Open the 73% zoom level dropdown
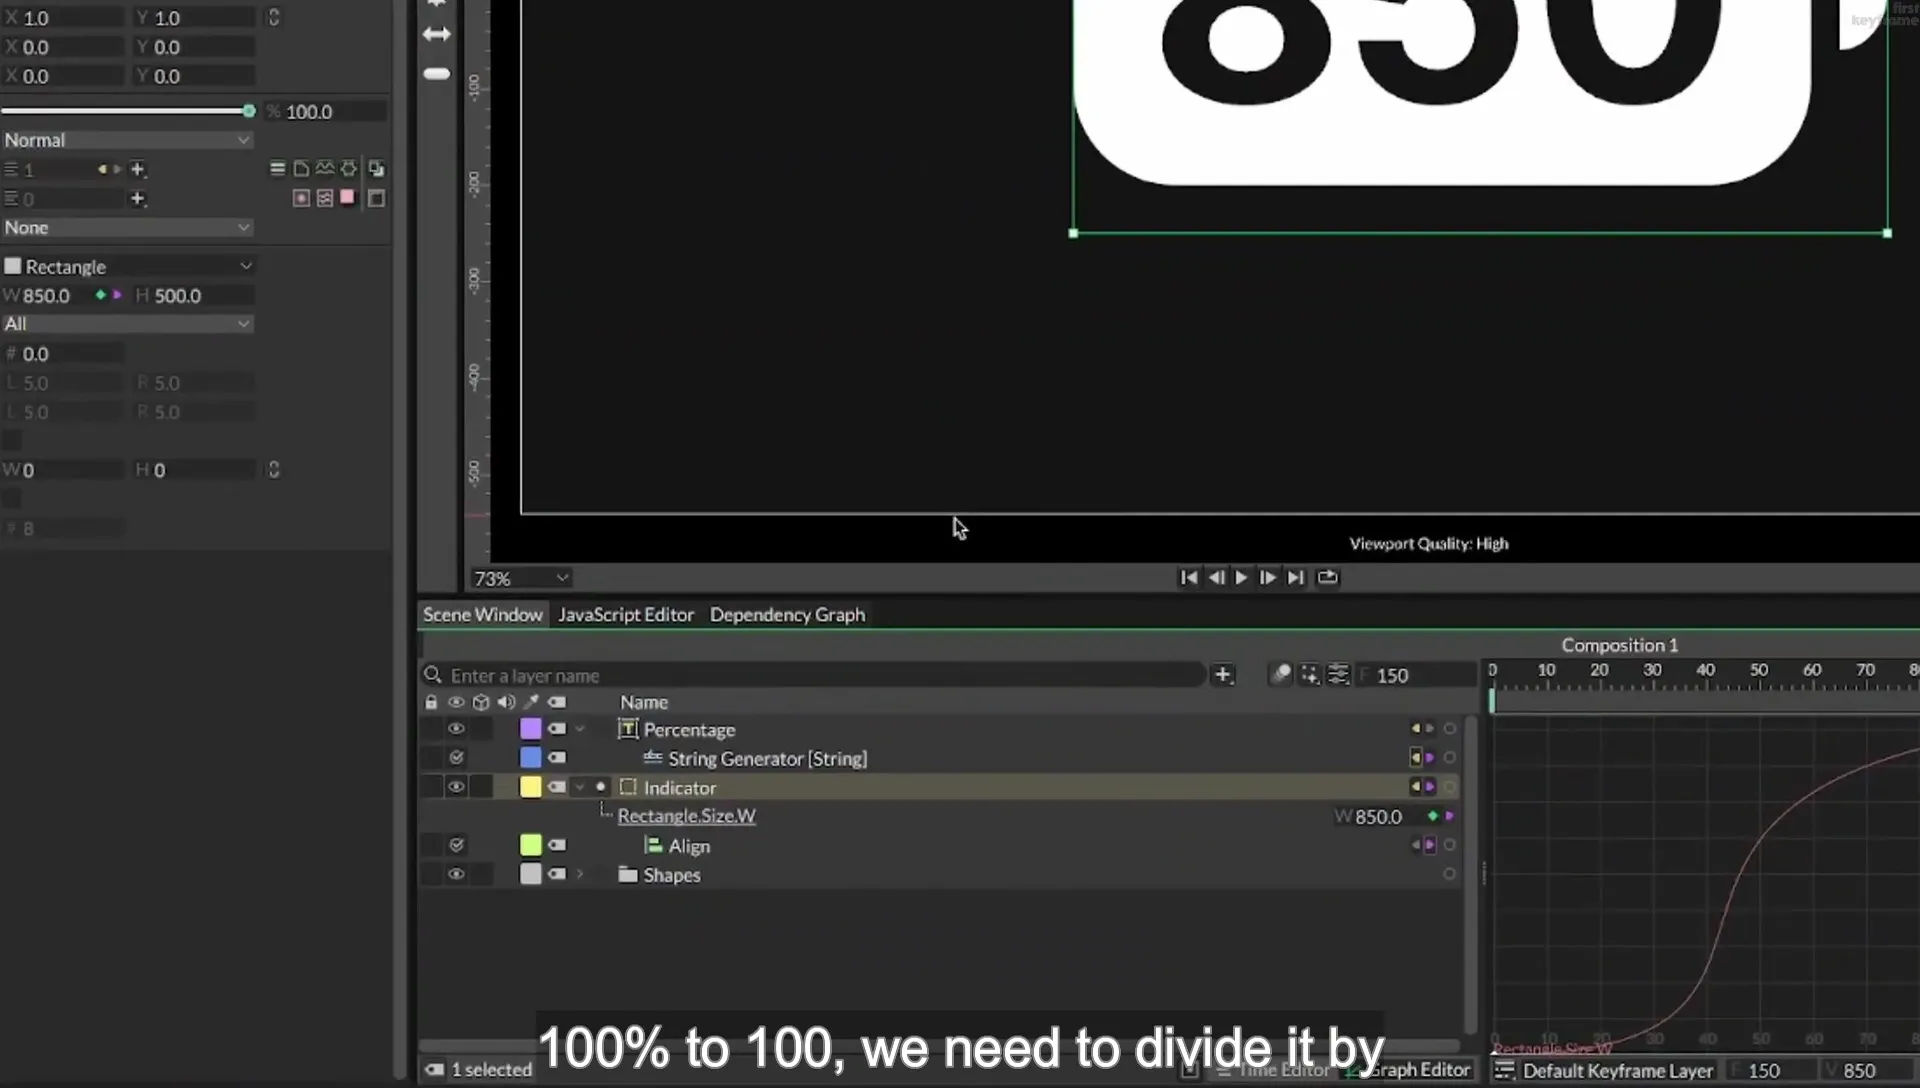The width and height of the screenshot is (1920, 1088). point(521,579)
